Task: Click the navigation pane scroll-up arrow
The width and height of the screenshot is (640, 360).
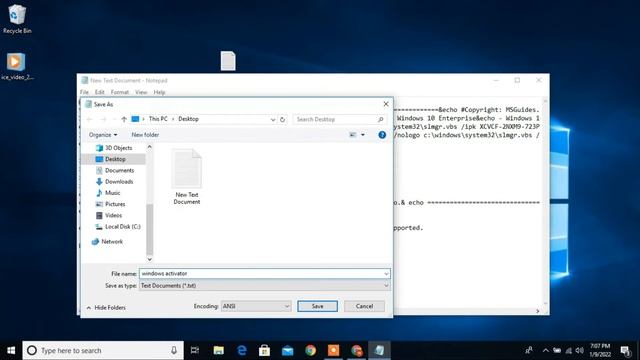Action: [149, 147]
